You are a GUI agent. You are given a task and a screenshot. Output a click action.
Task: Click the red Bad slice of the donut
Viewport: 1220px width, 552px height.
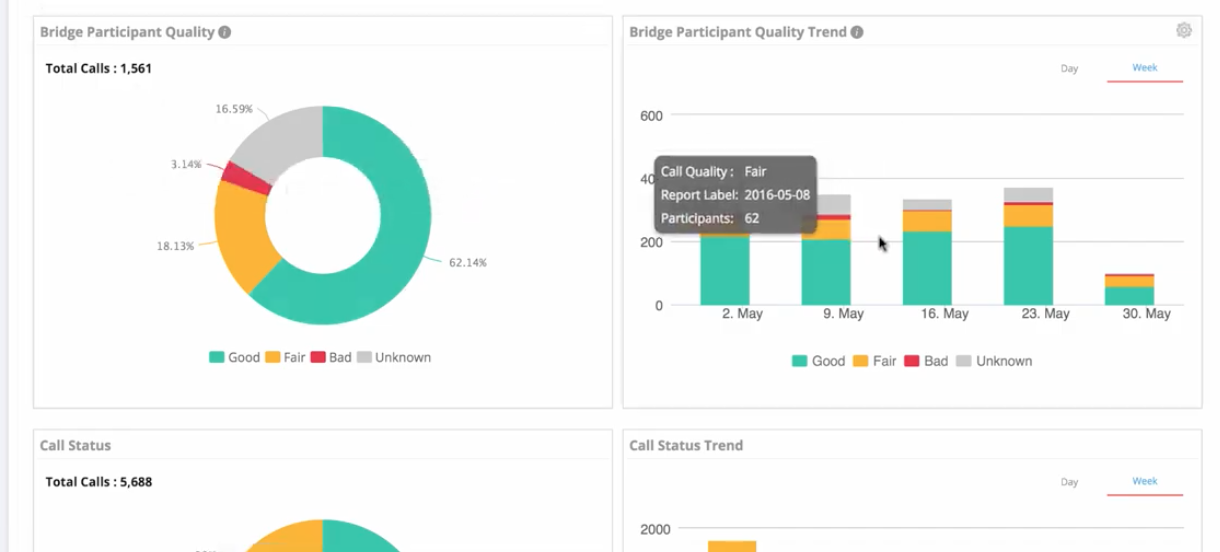(246, 177)
